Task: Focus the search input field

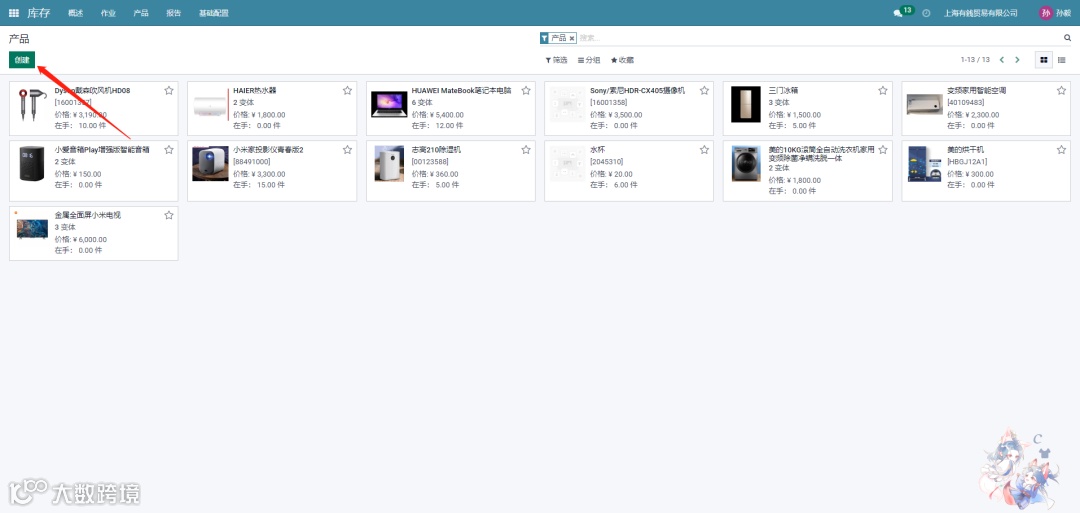Action: (x=820, y=39)
